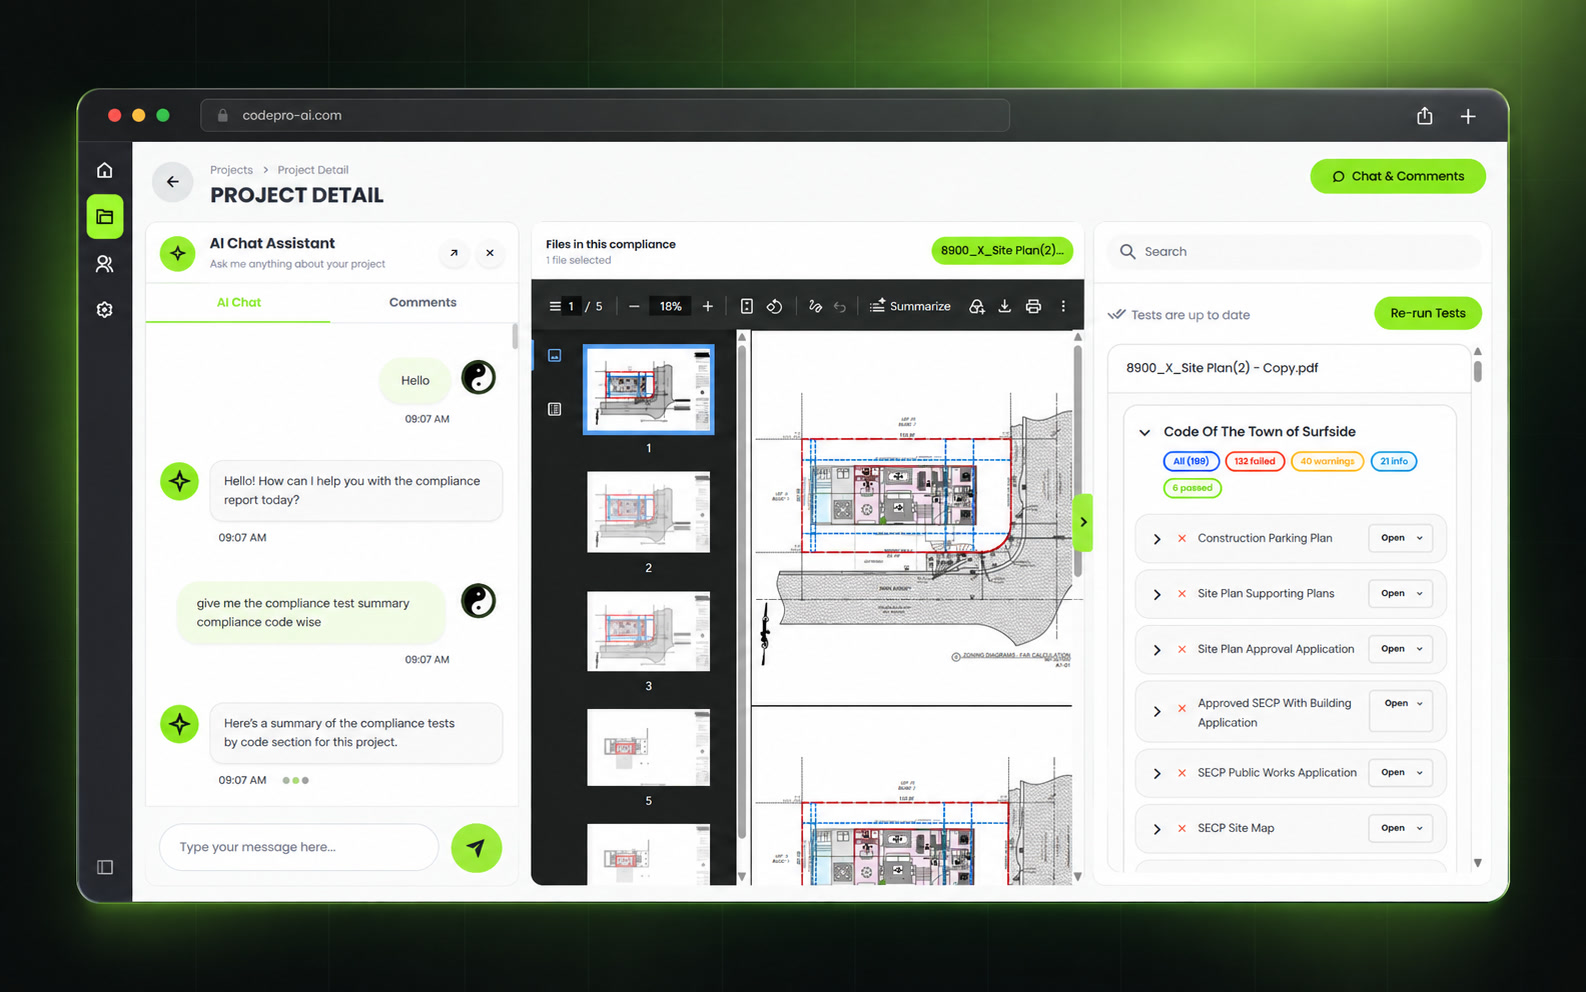The image size is (1586, 992).
Task: Show the document outline view
Action: click(x=555, y=409)
